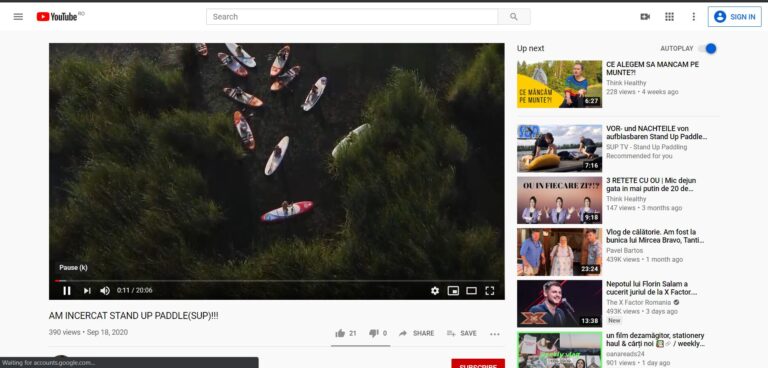Image resolution: width=768 pixels, height=368 pixels.
Task: Click the search magnifier button
Action: tap(514, 17)
